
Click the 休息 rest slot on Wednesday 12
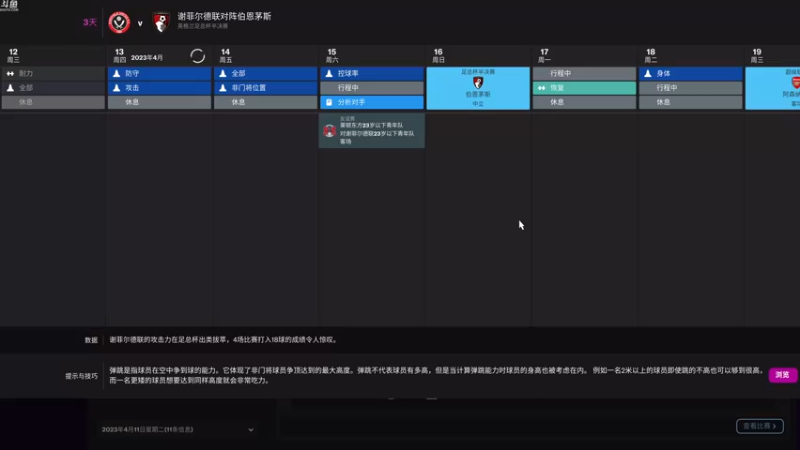pyautogui.click(x=53, y=102)
